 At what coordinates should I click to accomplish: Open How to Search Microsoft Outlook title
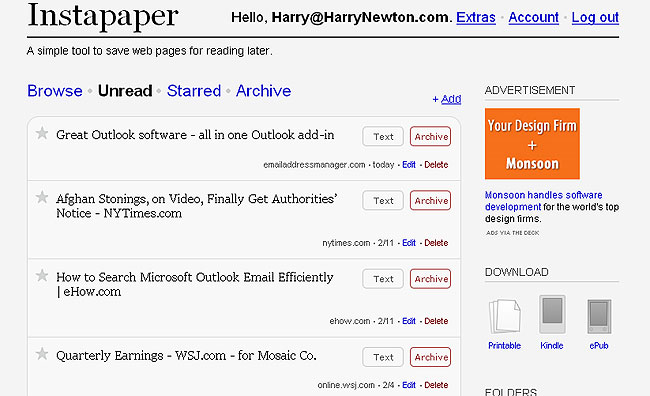[x=195, y=284]
